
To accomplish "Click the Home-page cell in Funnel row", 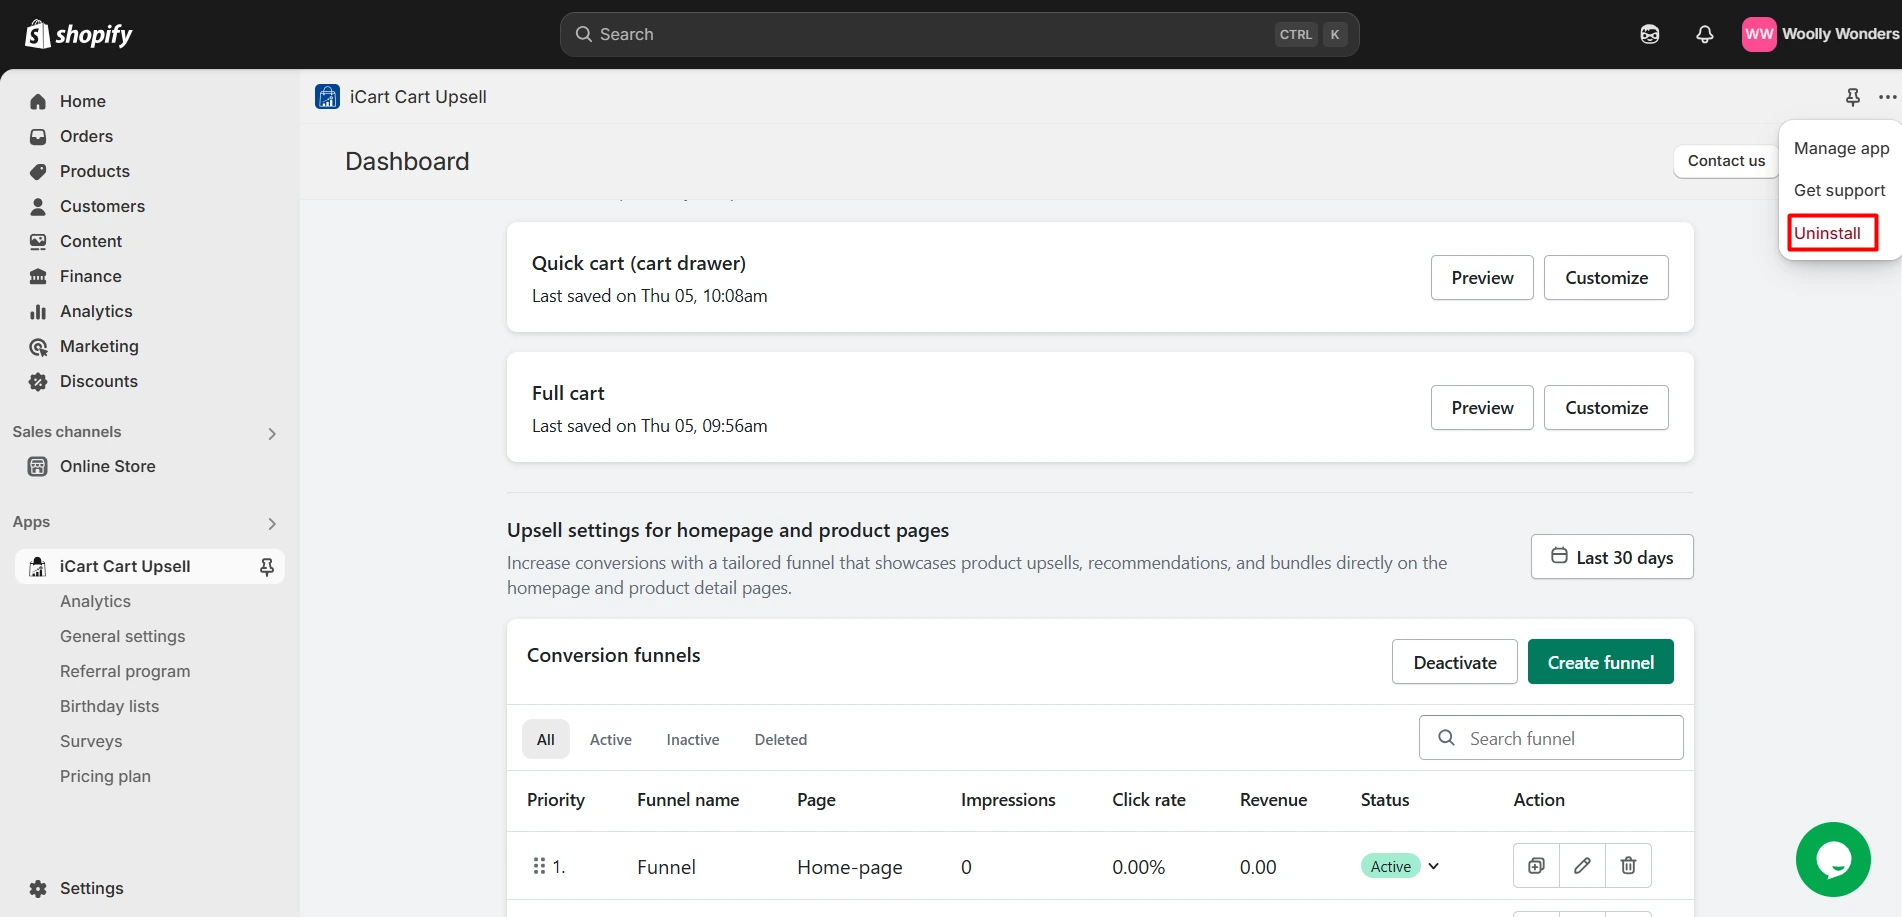I will [x=849, y=867].
